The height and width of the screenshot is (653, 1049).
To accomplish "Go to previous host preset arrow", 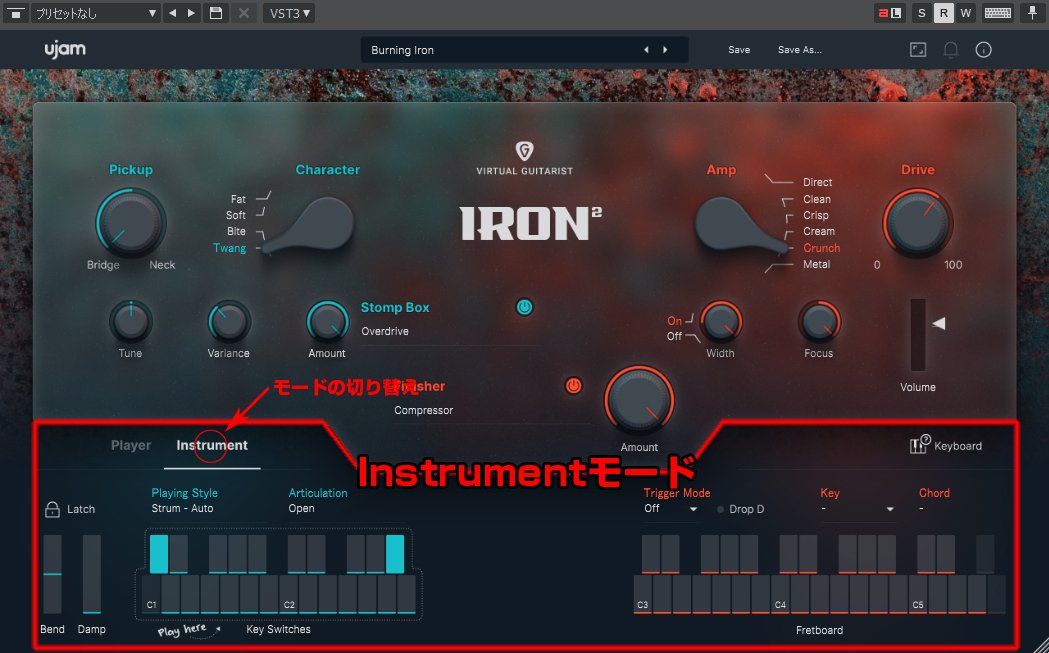I will [x=173, y=13].
